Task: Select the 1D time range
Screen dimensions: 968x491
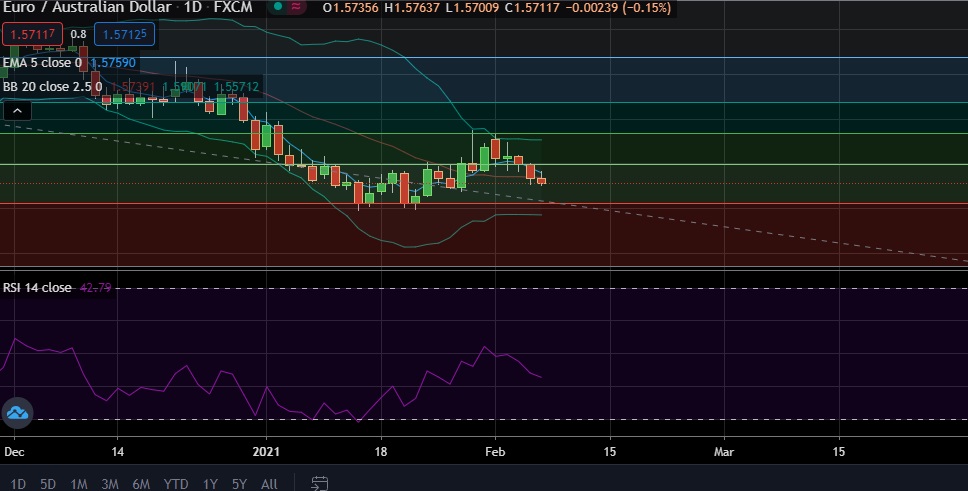Action: tap(18, 484)
